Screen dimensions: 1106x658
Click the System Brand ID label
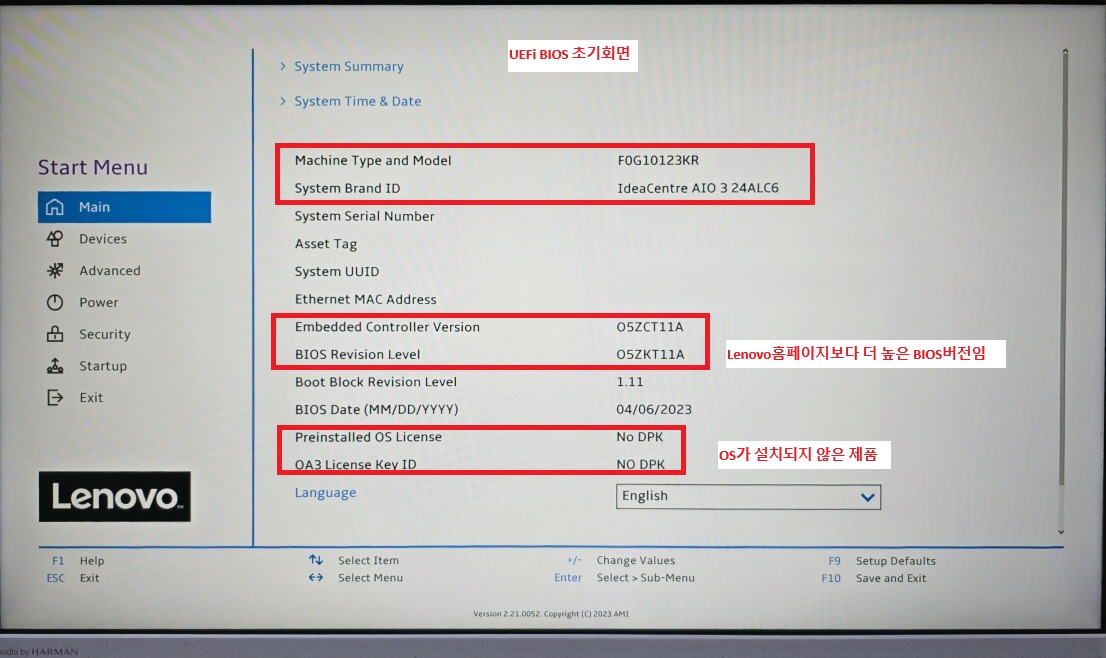point(347,188)
